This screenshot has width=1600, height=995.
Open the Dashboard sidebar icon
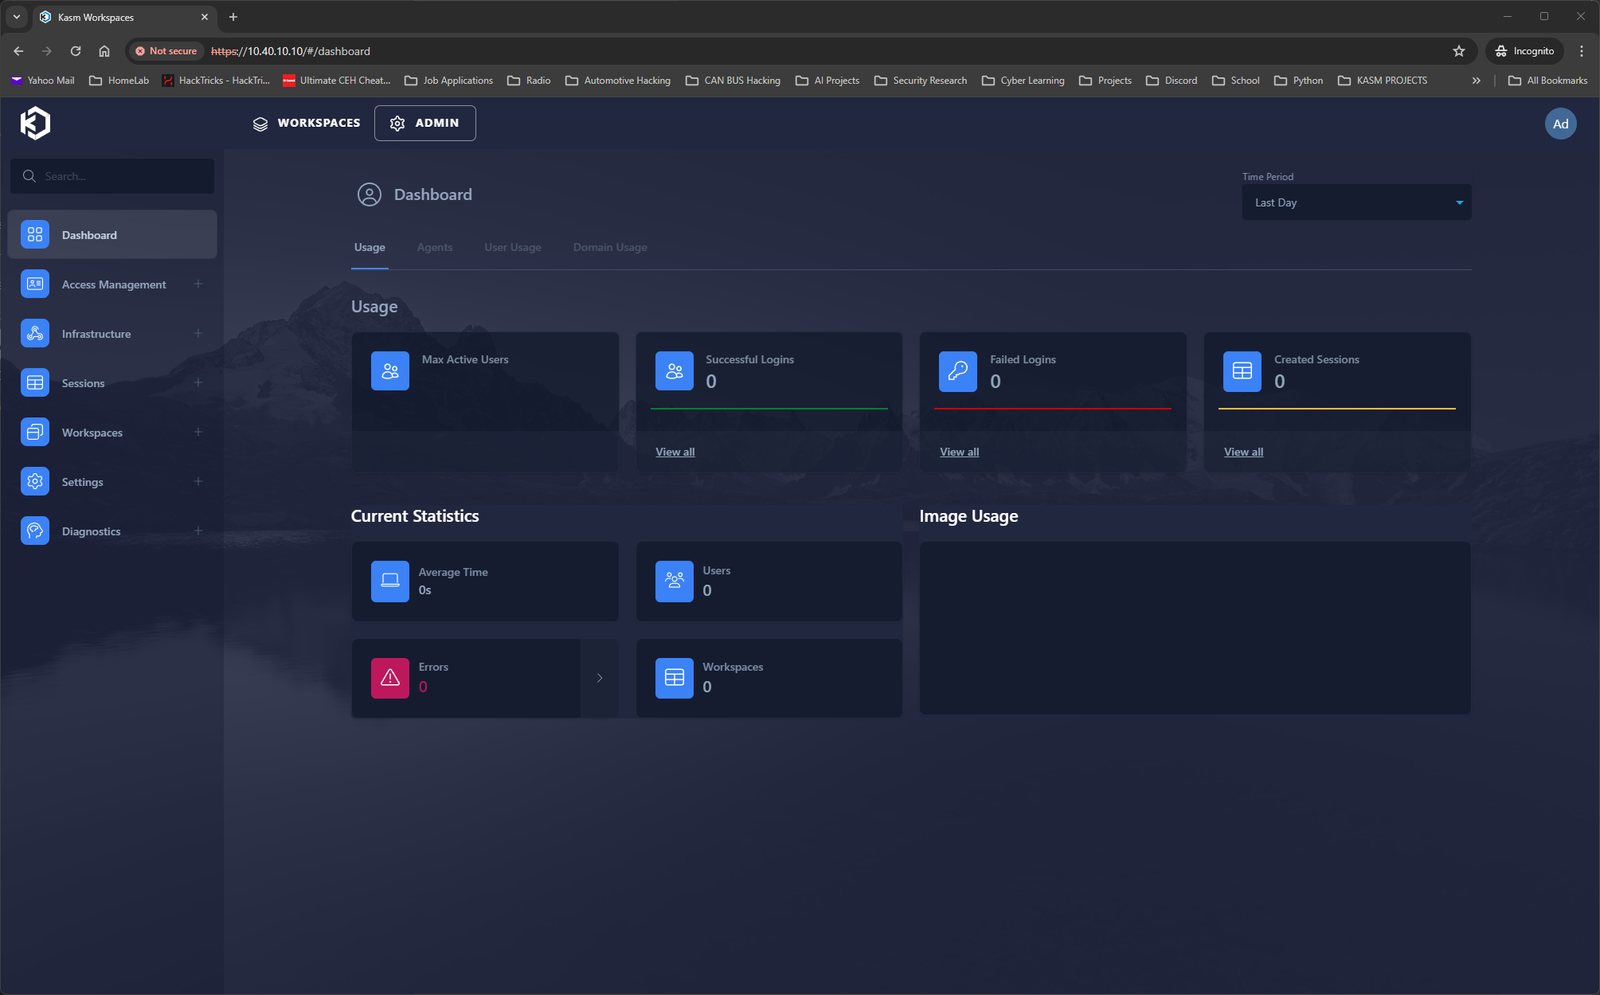tap(34, 234)
